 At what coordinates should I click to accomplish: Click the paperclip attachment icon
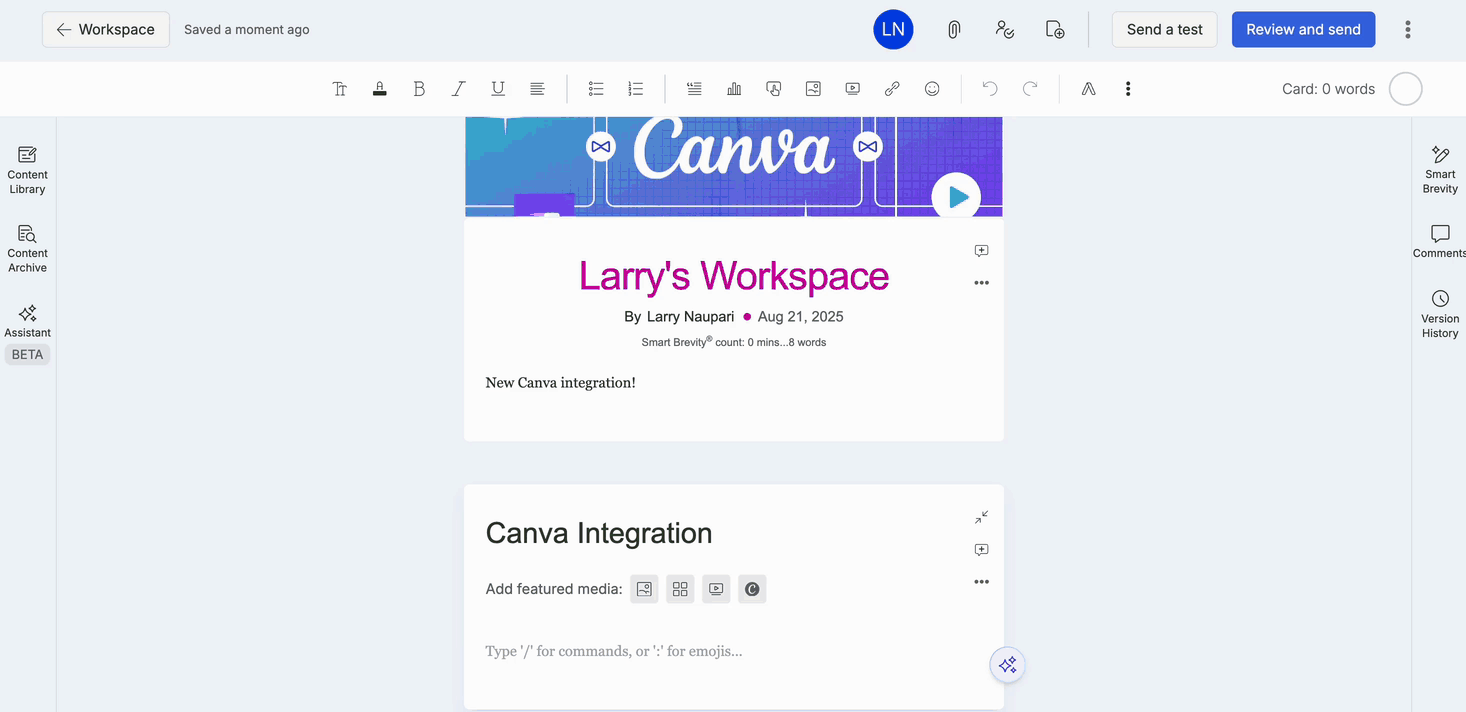tap(954, 30)
